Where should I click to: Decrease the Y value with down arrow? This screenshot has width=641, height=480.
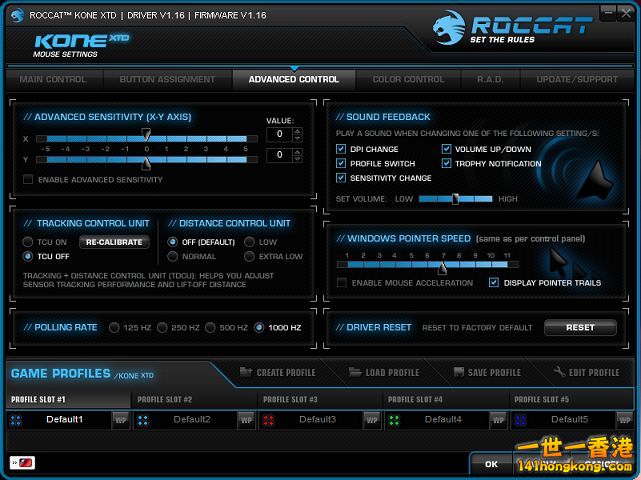(298, 159)
